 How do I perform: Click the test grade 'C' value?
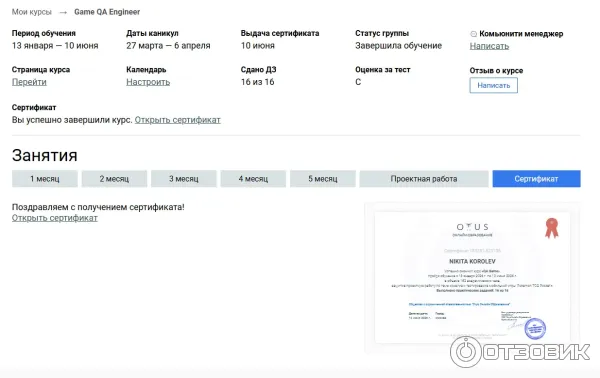point(358,82)
